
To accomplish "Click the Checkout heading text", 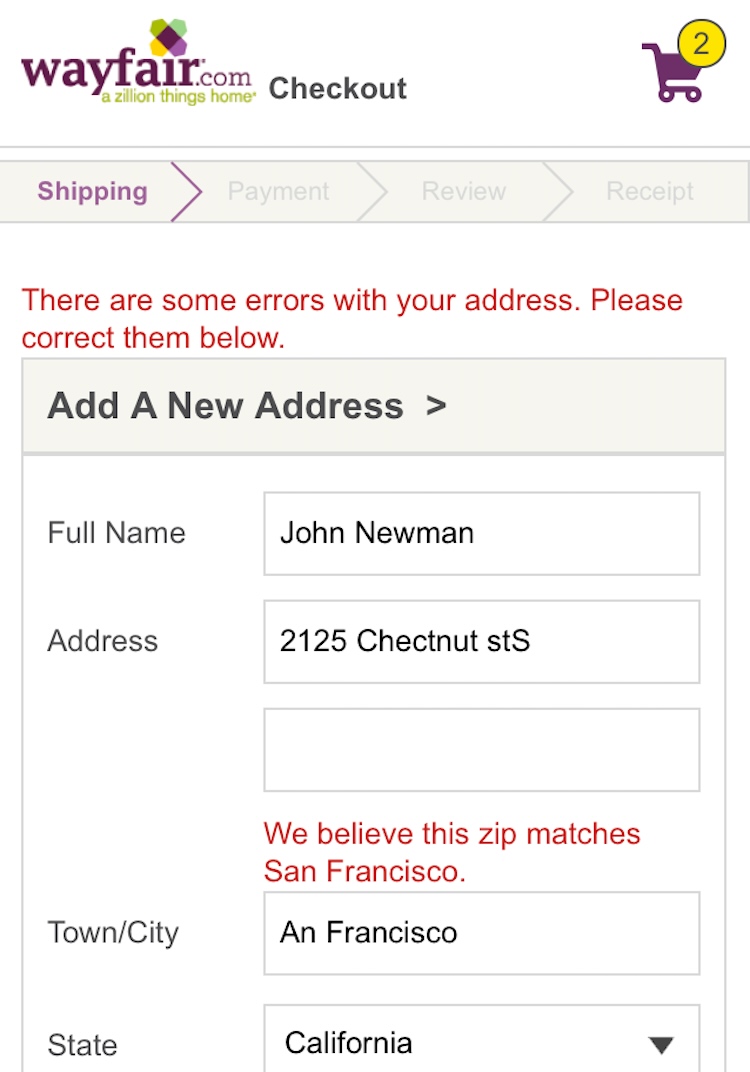I will click(338, 88).
